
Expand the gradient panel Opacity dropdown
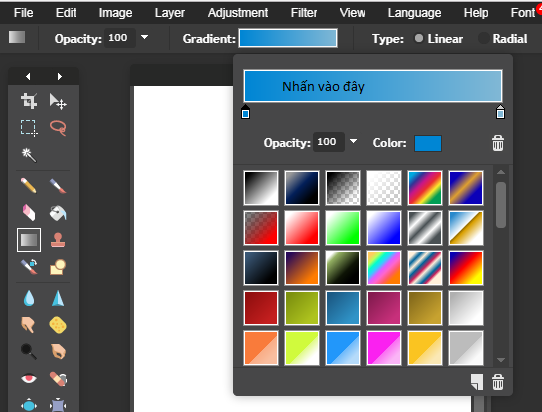click(353, 141)
